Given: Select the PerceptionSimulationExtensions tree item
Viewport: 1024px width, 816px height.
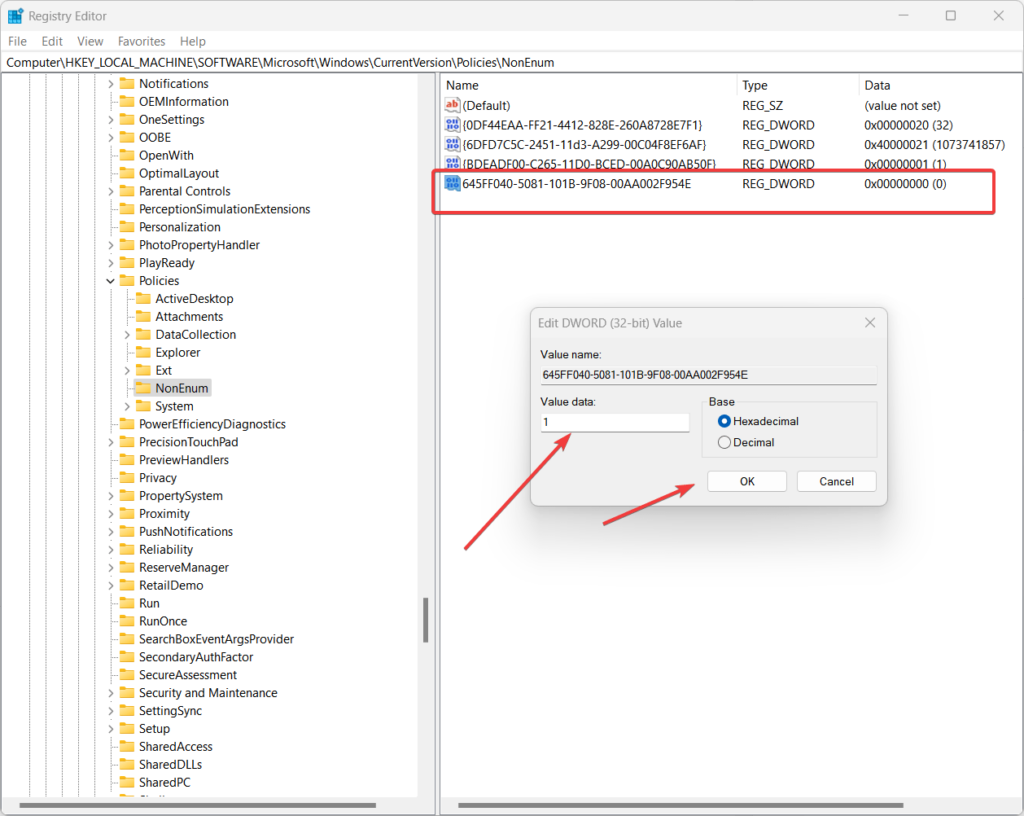Looking at the screenshot, I should tap(224, 209).
